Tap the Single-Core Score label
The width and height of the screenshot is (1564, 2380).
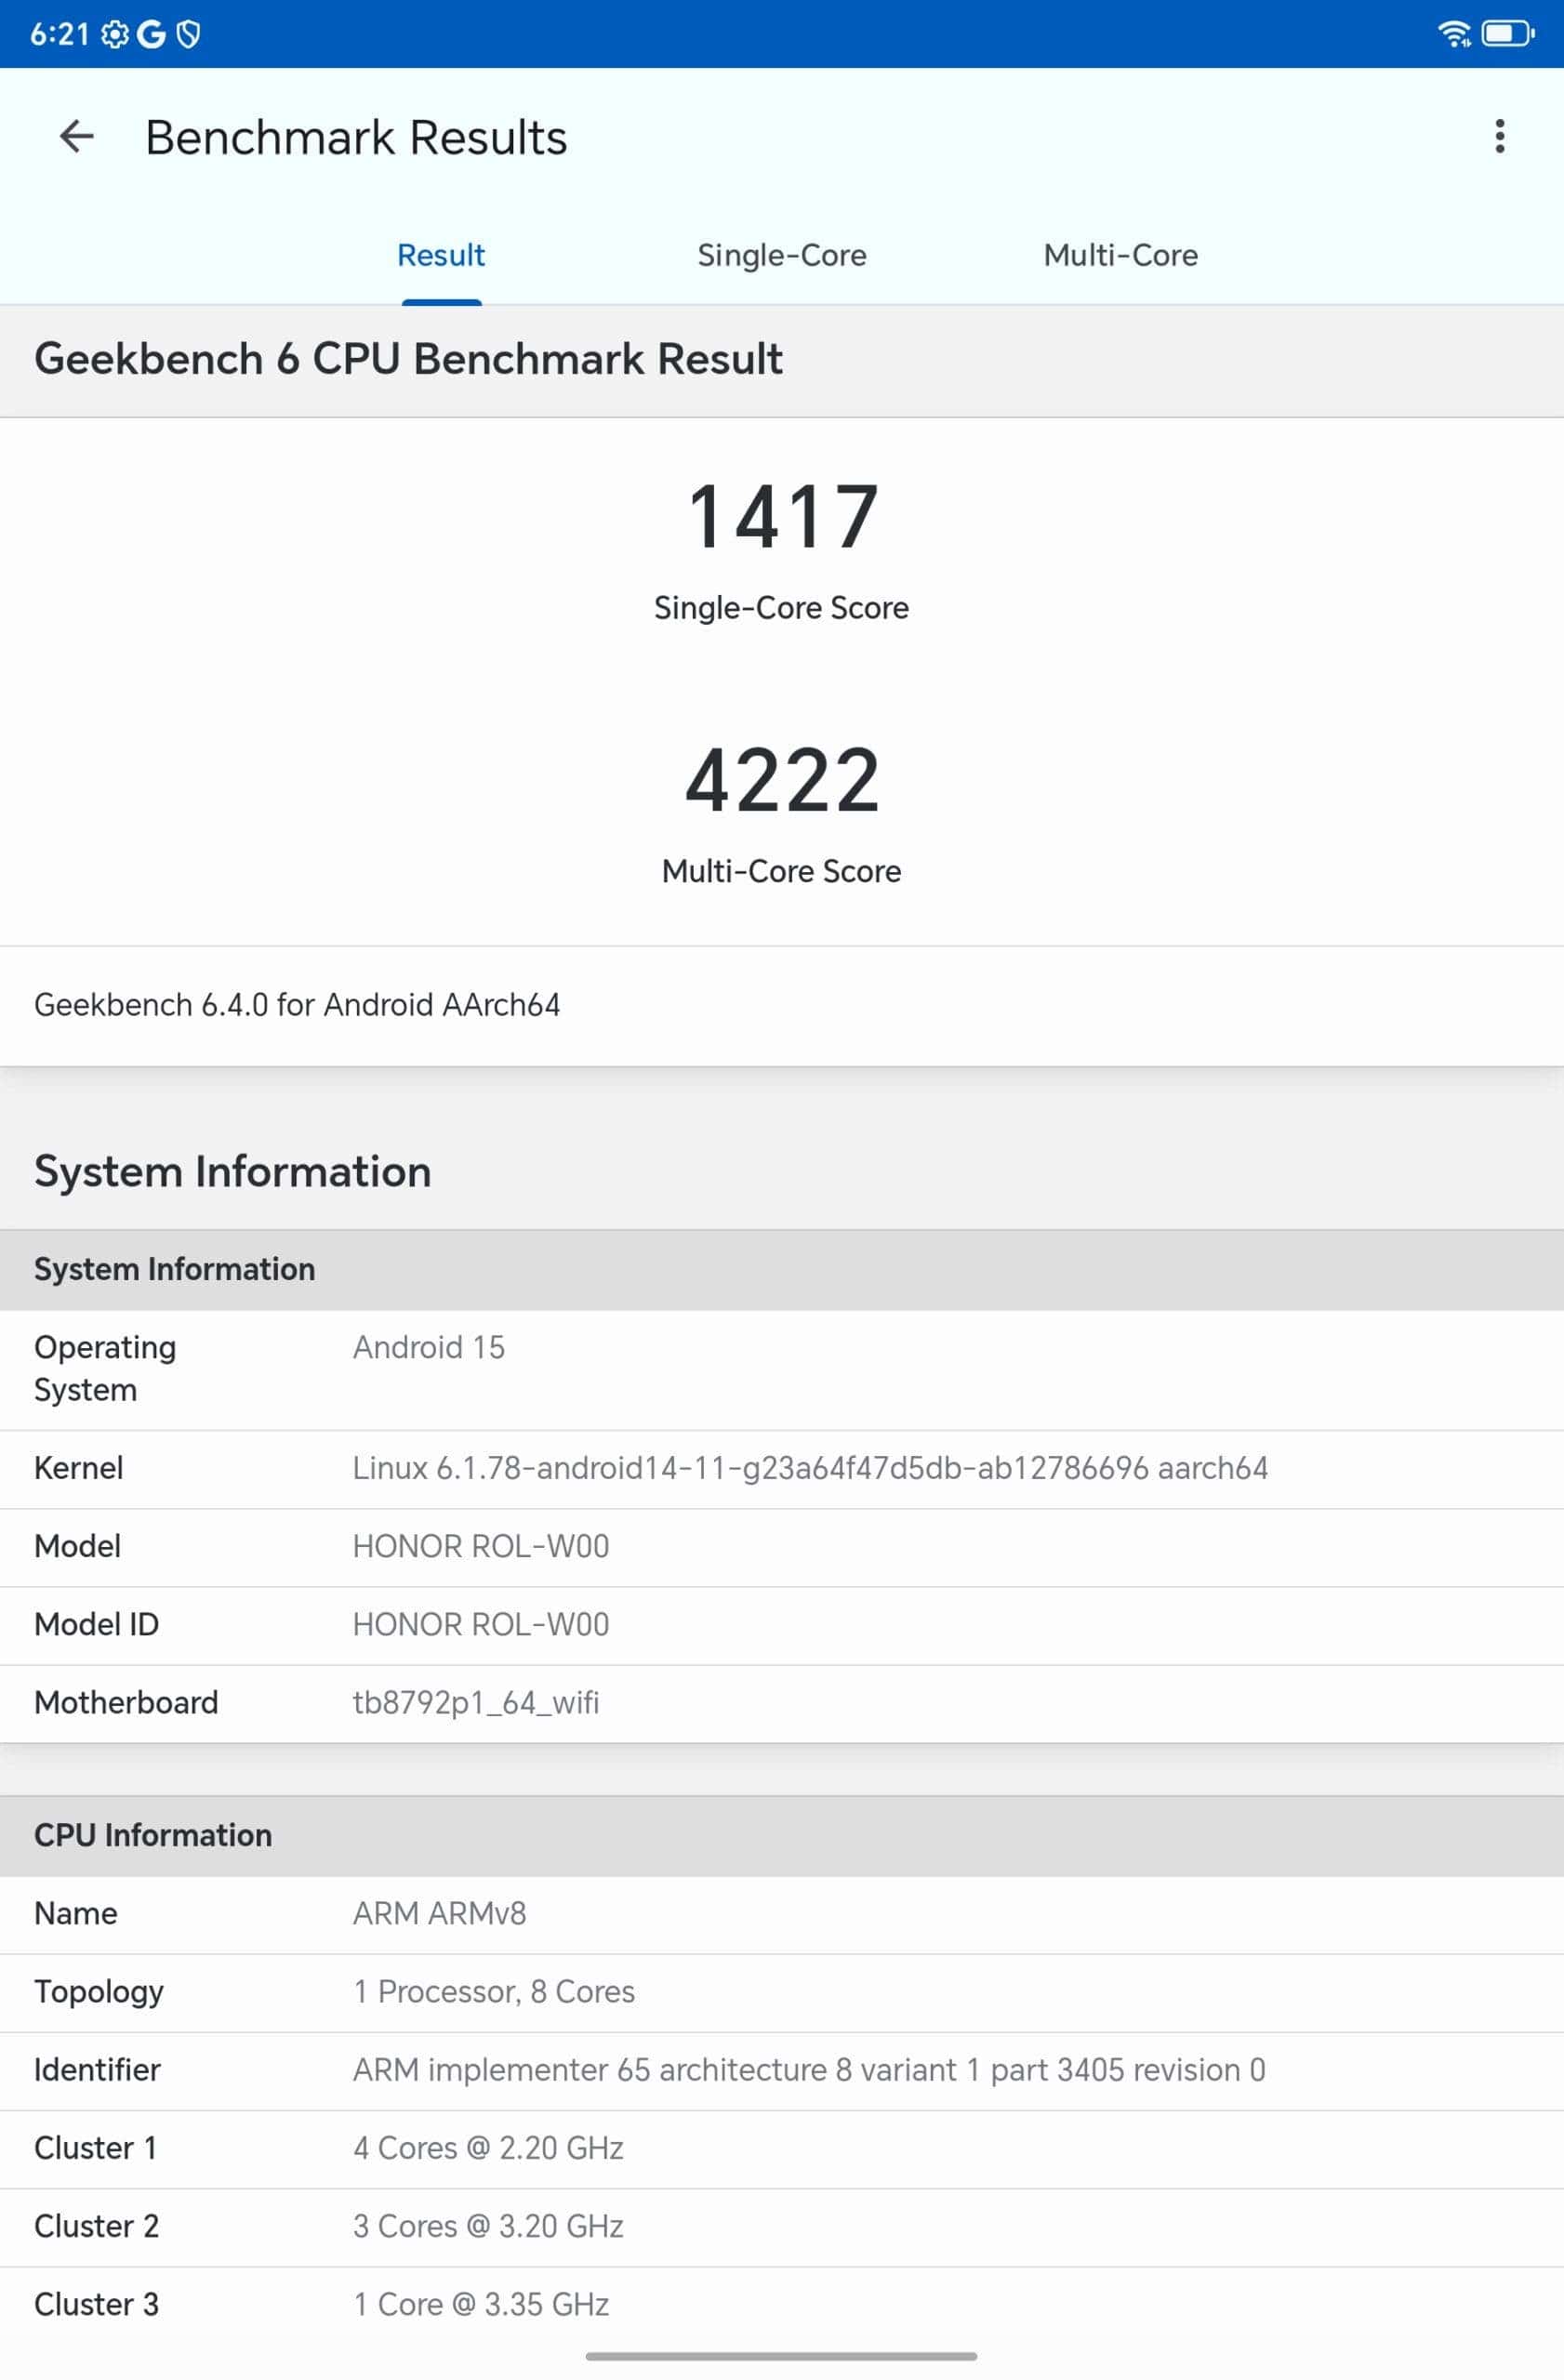point(782,608)
